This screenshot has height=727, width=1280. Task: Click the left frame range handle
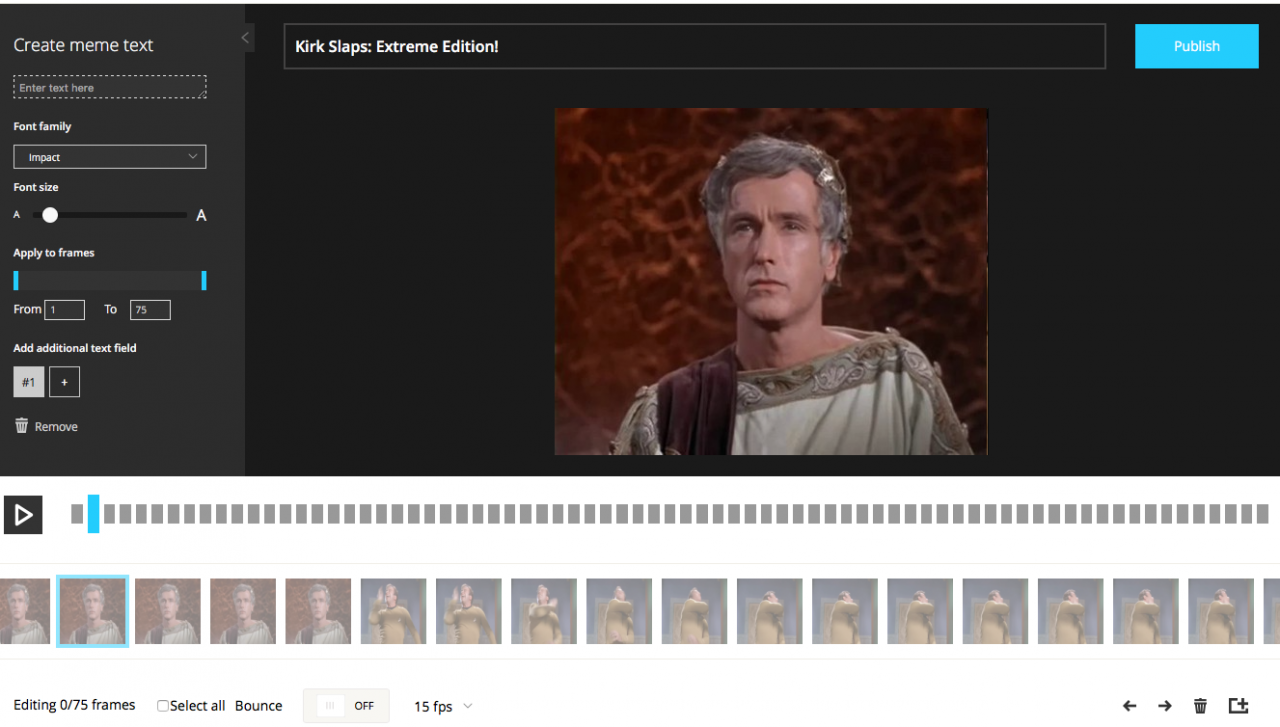(16, 280)
